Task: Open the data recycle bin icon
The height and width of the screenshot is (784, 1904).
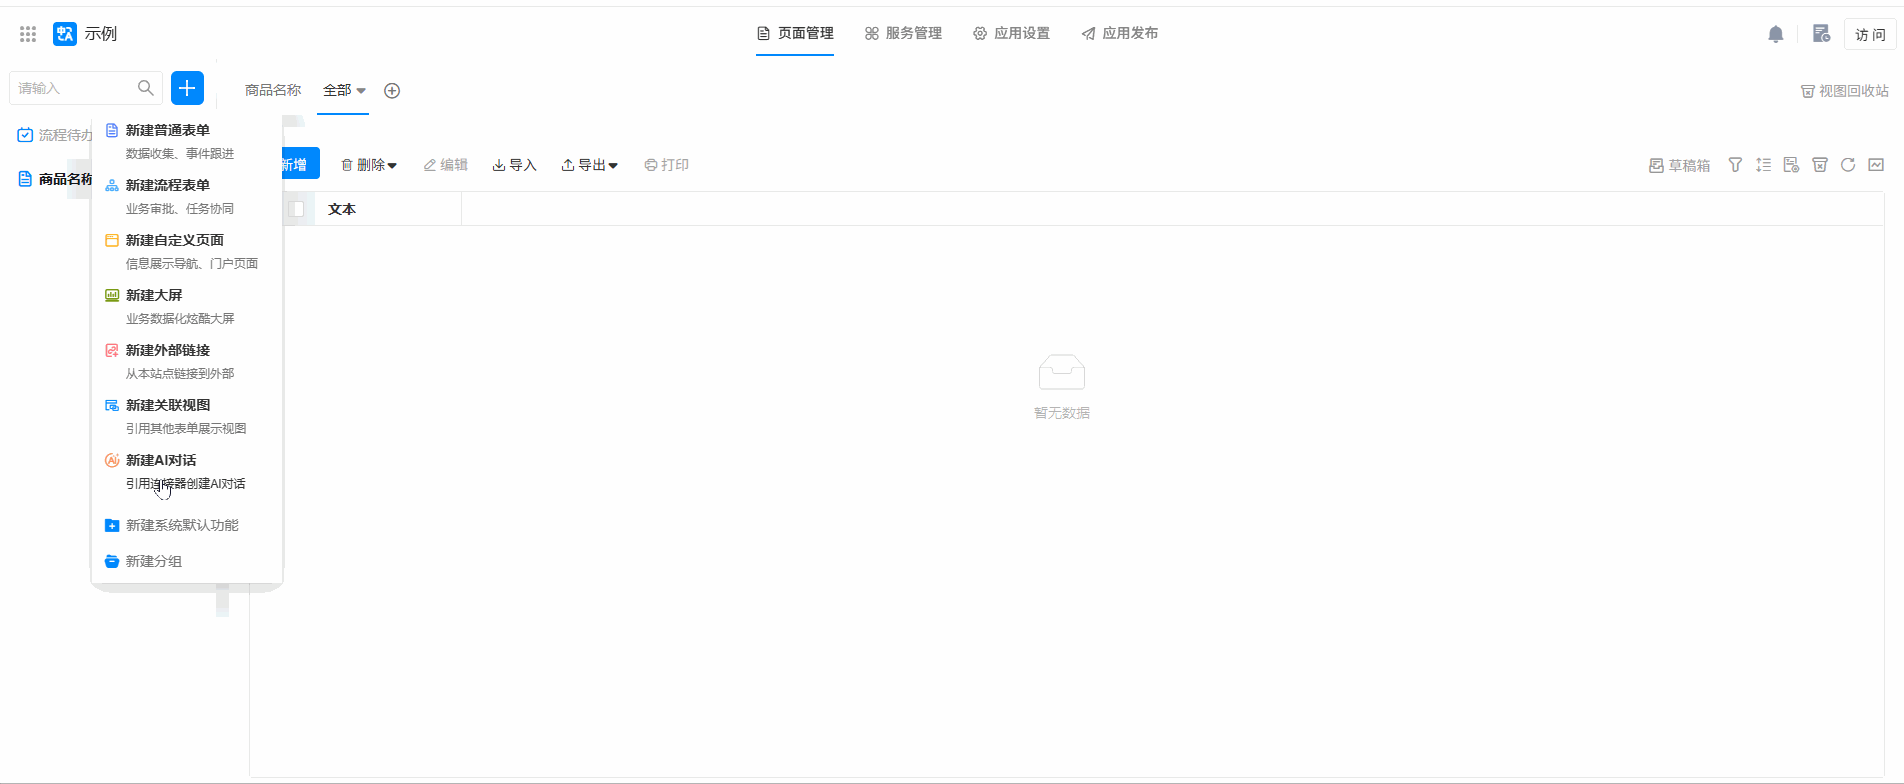Action: point(1820,165)
